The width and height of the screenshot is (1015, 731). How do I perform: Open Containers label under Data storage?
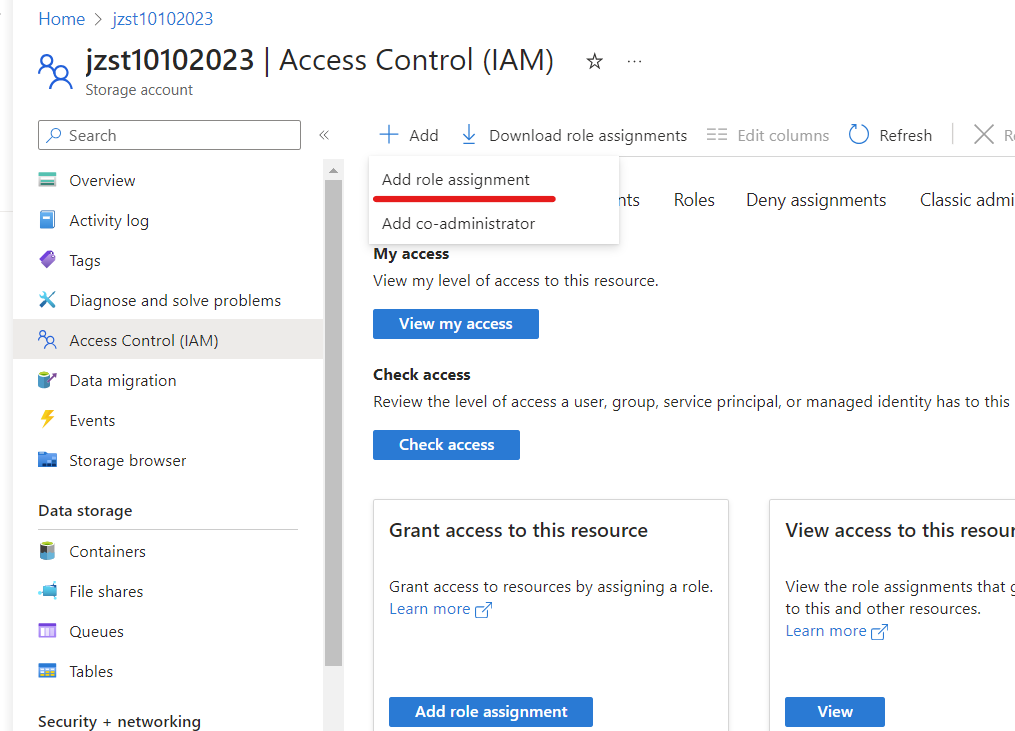(x=107, y=552)
